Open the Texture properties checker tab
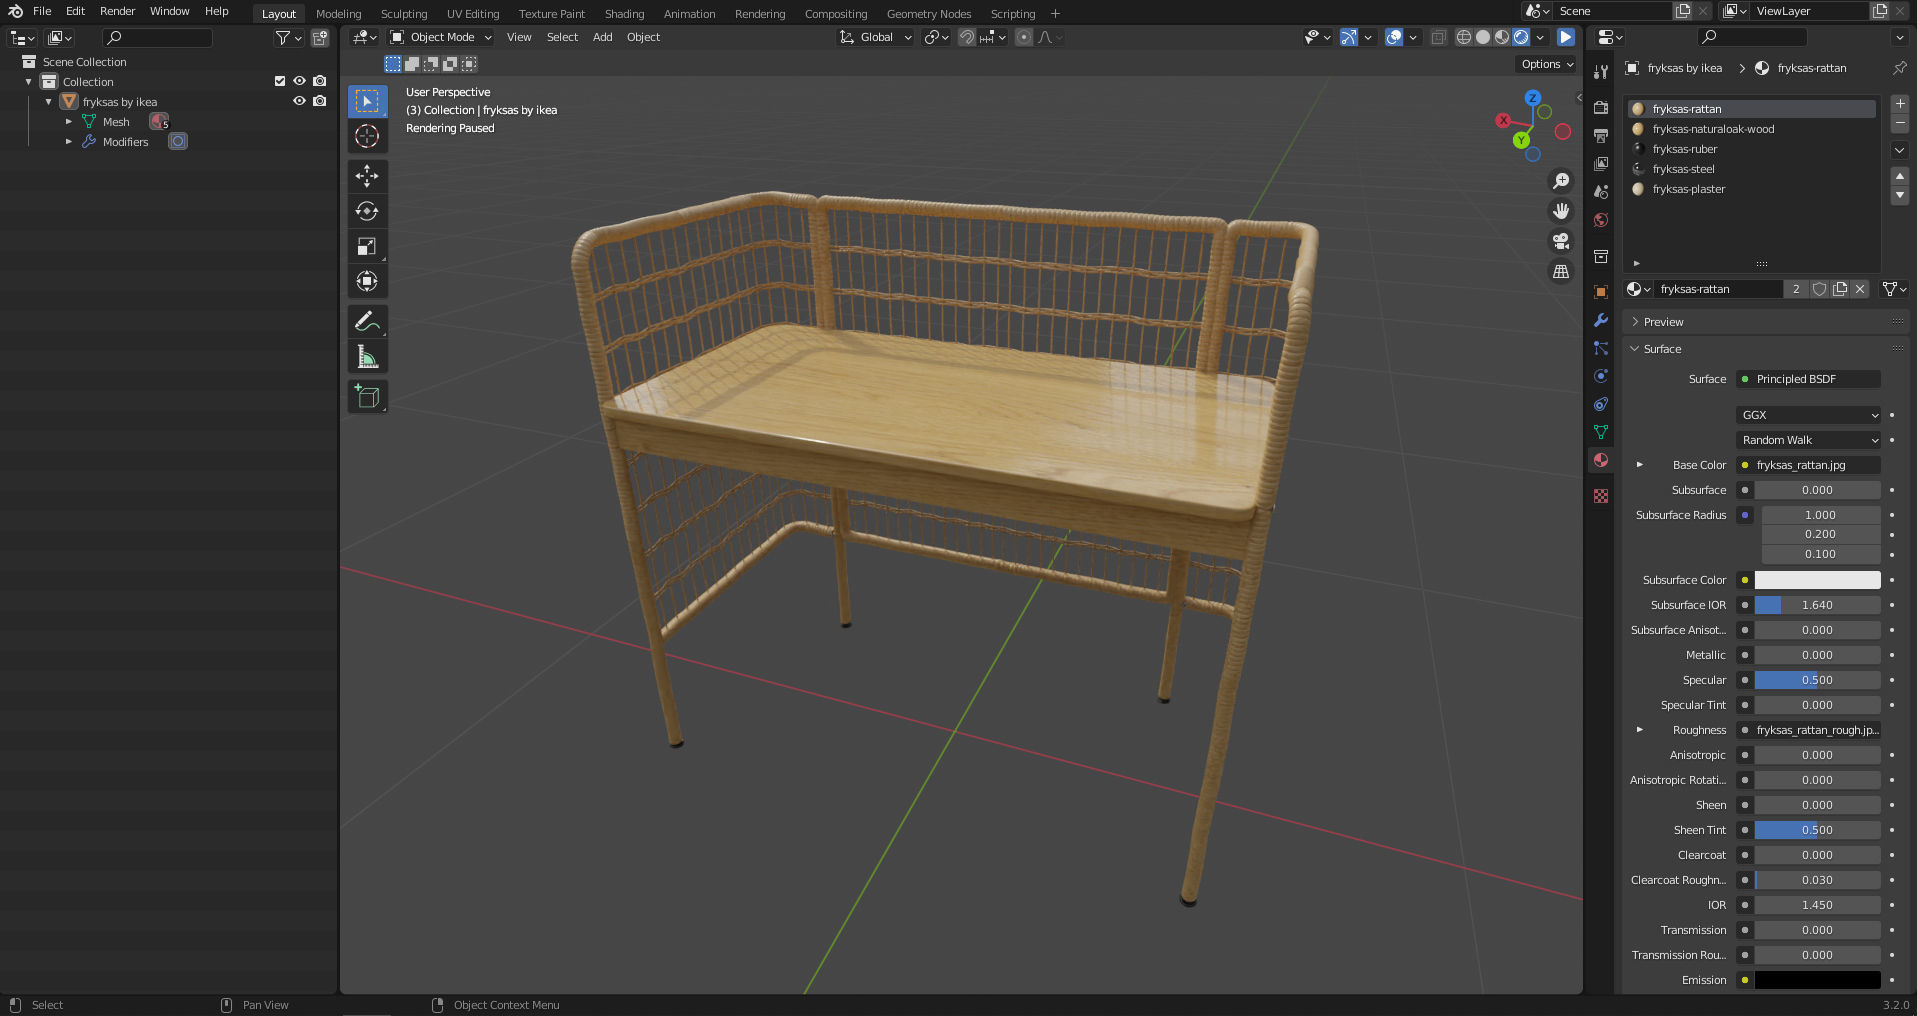Image resolution: width=1917 pixels, height=1016 pixels. coord(1601,496)
